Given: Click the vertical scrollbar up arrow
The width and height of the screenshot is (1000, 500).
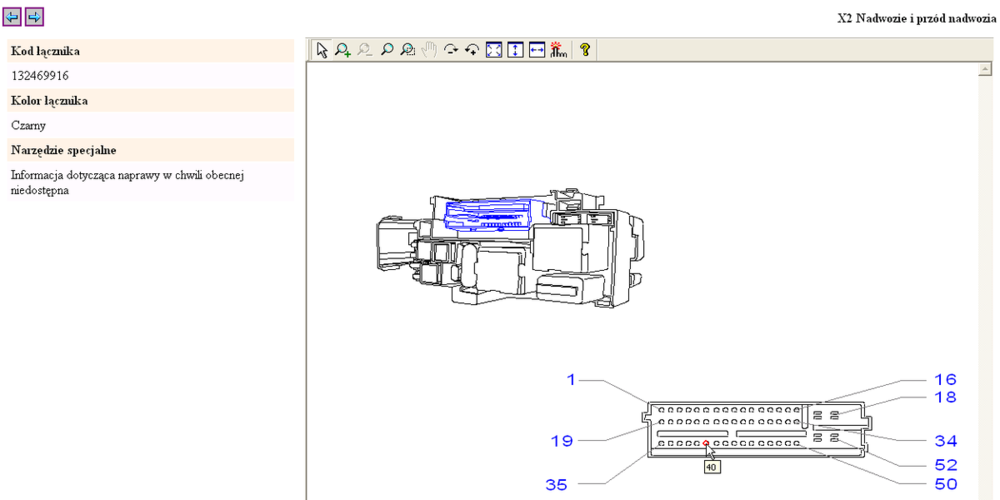Looking at the screenshot, I should [x=985, y=70].
